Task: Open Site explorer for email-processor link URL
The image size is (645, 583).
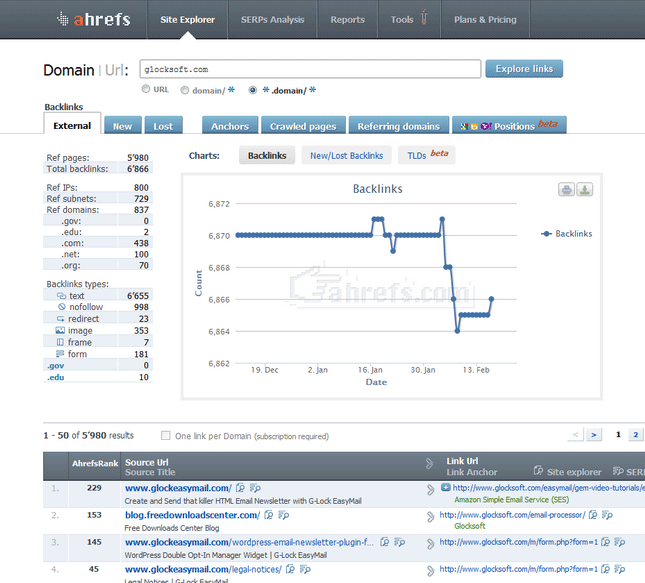Action: pyautogui.click(x=593, y=515)
